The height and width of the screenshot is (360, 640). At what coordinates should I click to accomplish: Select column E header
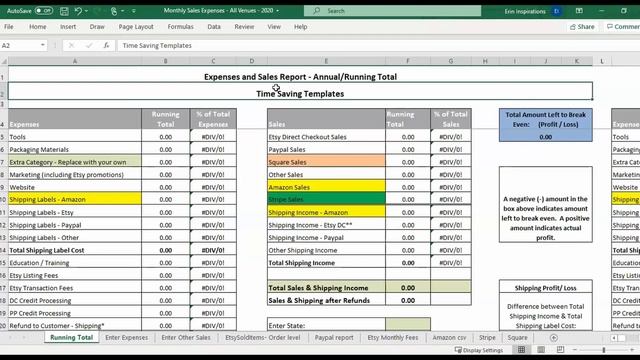coord(326,61)
